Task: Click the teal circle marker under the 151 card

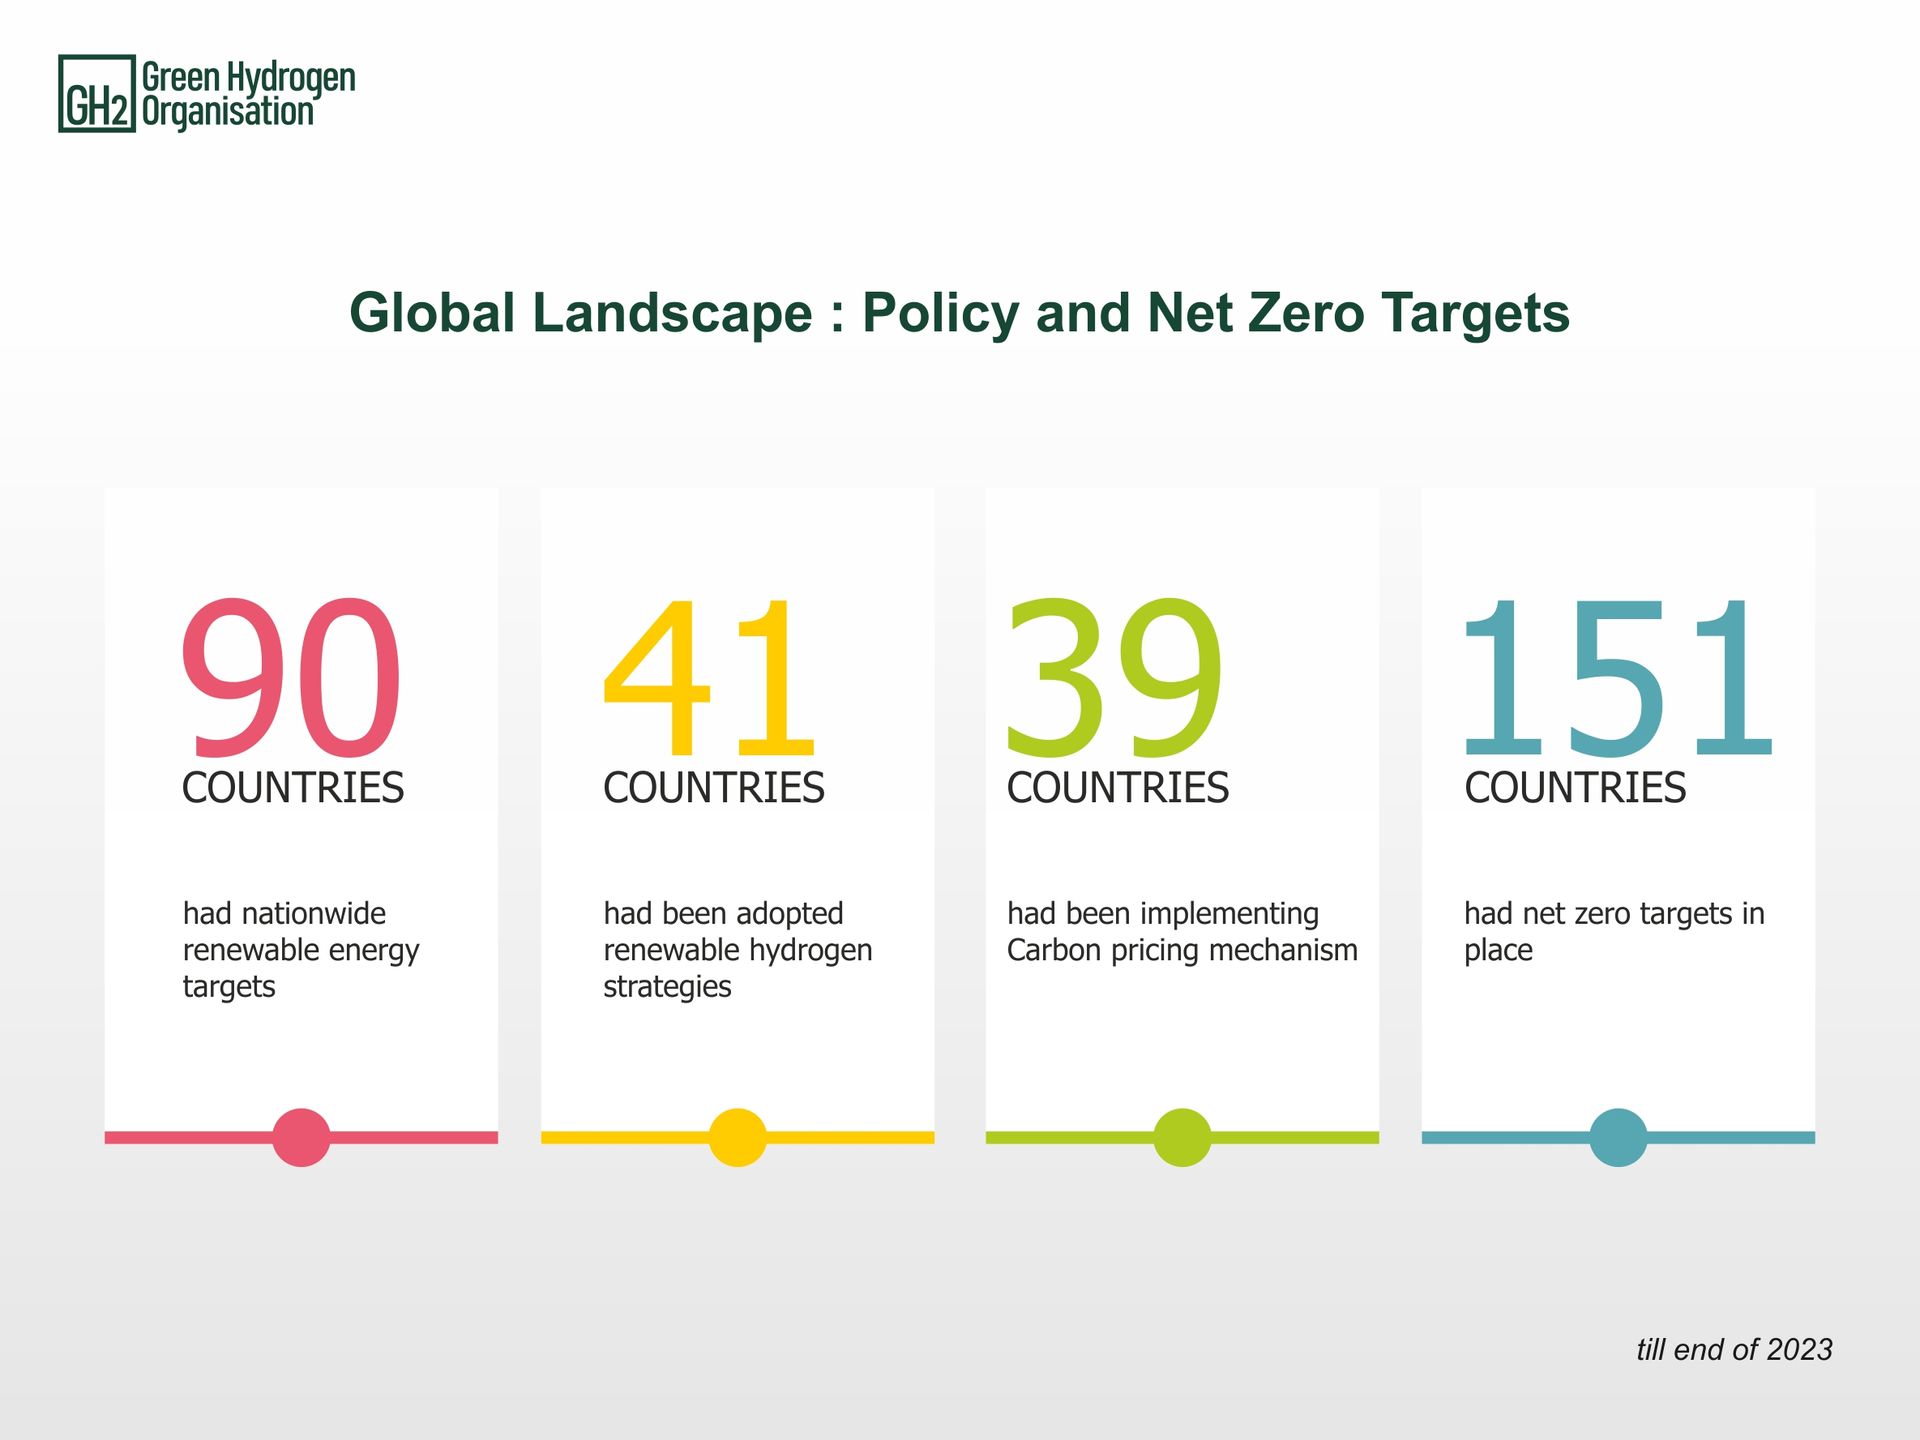Action: [x=1618, y=1137]
